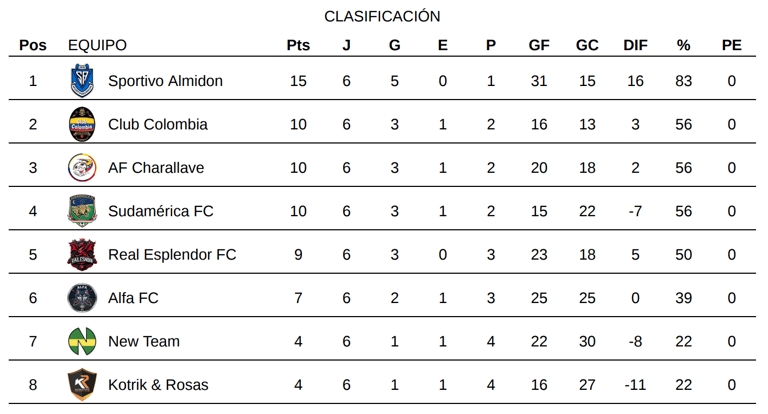
Task: Click the Club Colombia round badge
Action: point(82,124)
